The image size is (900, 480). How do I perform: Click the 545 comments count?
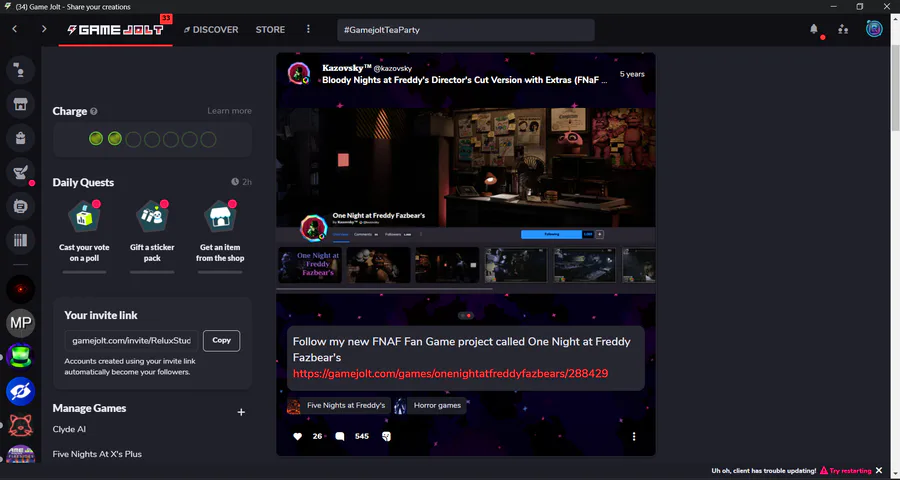[362, 436]
